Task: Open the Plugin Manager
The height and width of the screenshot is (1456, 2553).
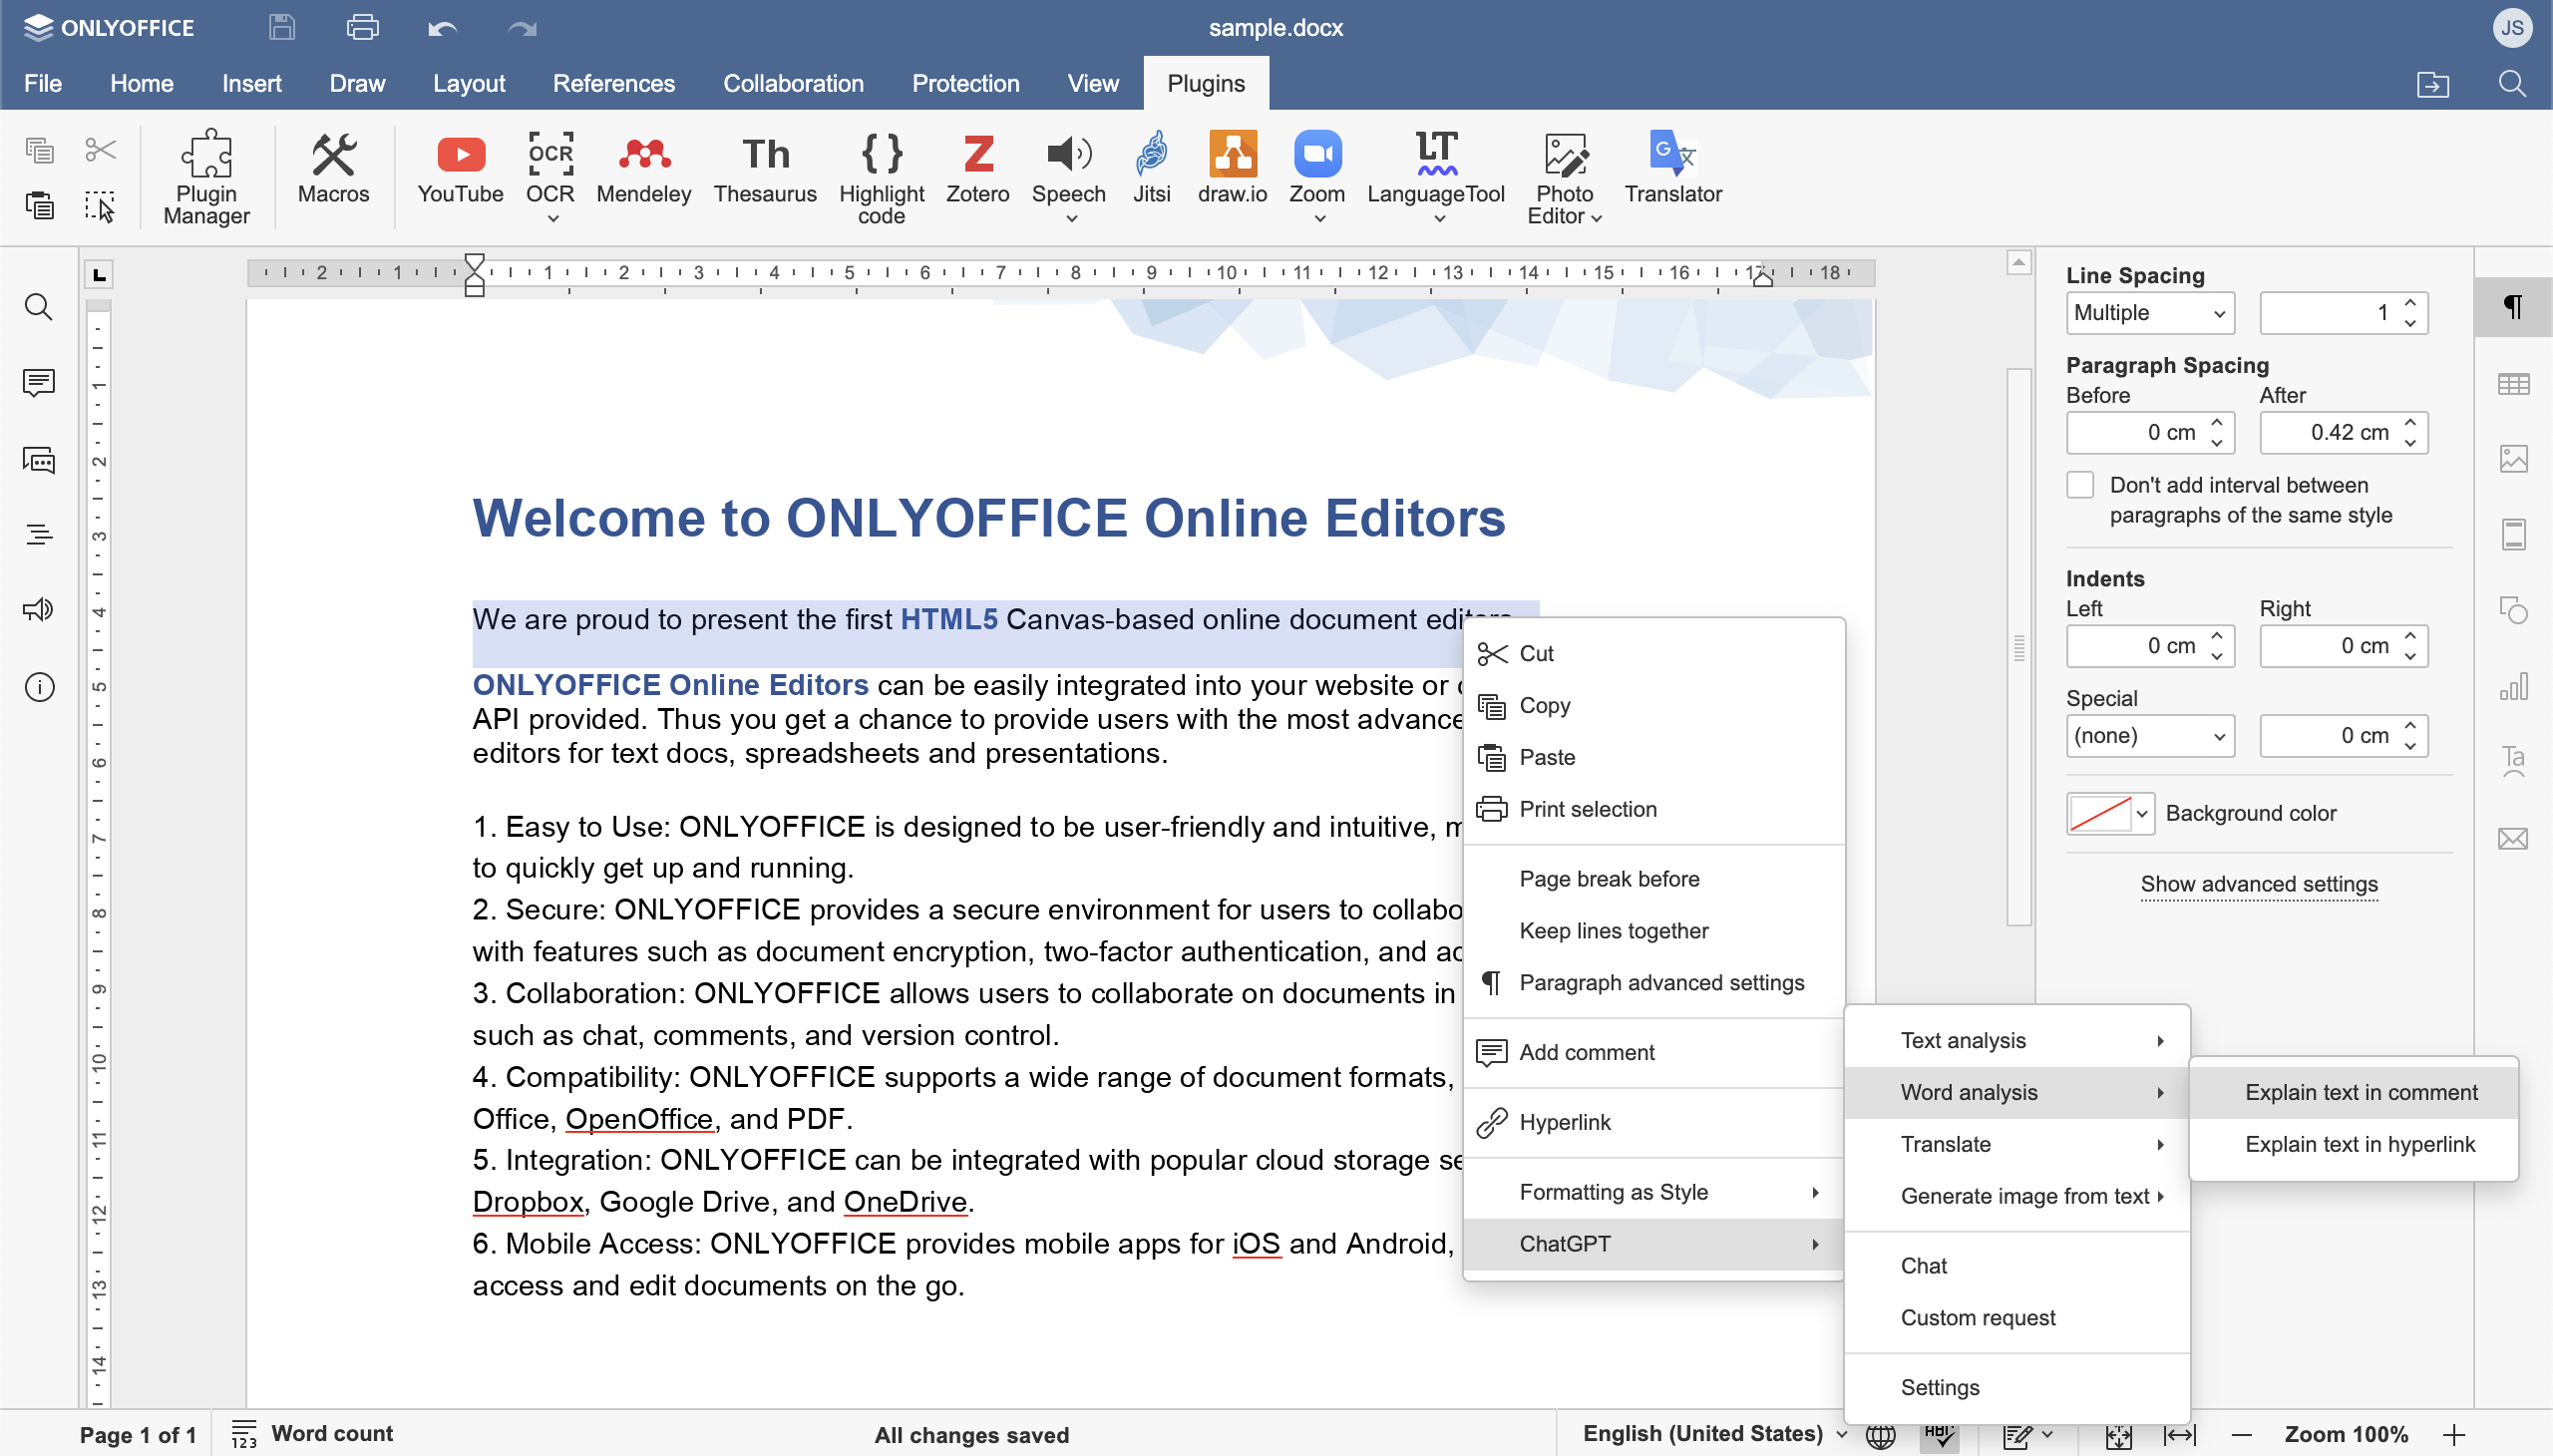Action: click(206, 177)
